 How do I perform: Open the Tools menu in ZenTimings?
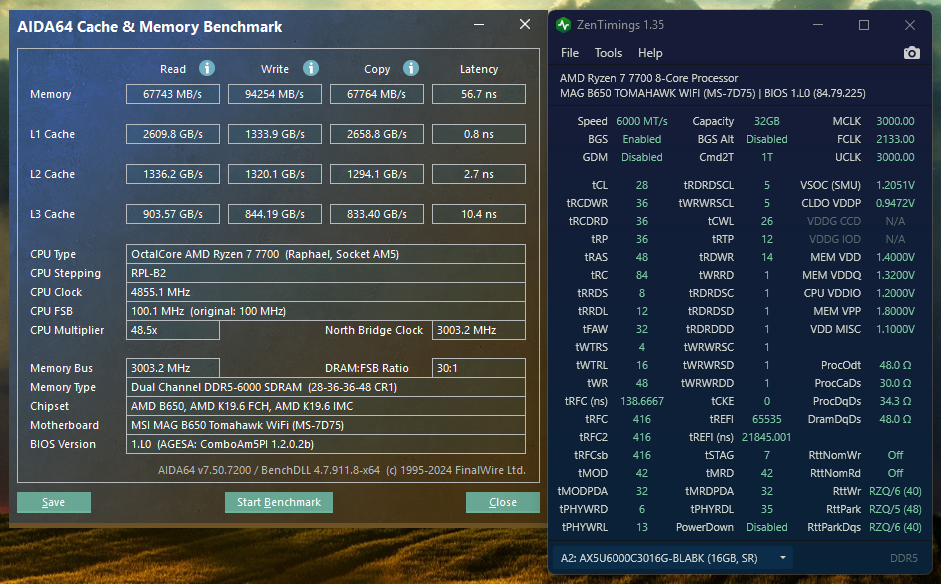(x=608, y=53)
